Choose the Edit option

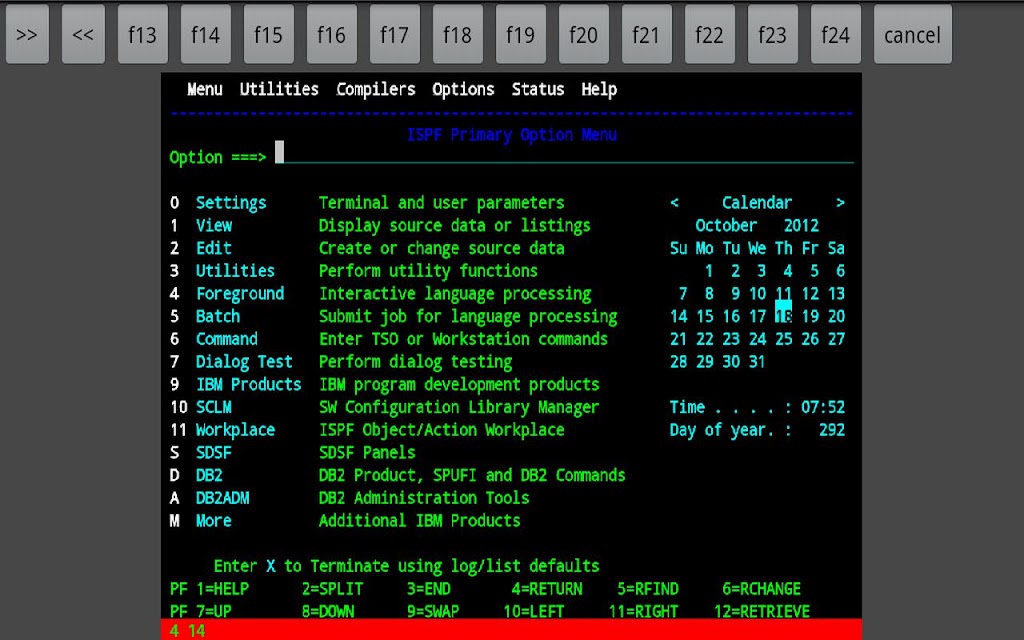point(213,248)
